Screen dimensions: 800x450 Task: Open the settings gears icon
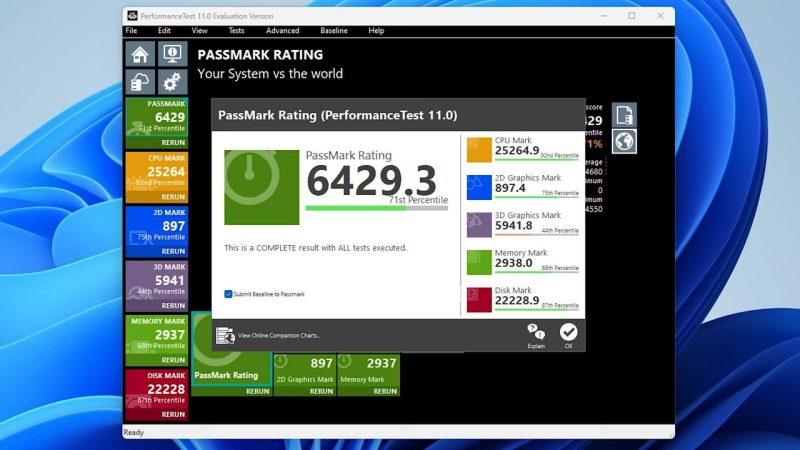coord(172,82)
